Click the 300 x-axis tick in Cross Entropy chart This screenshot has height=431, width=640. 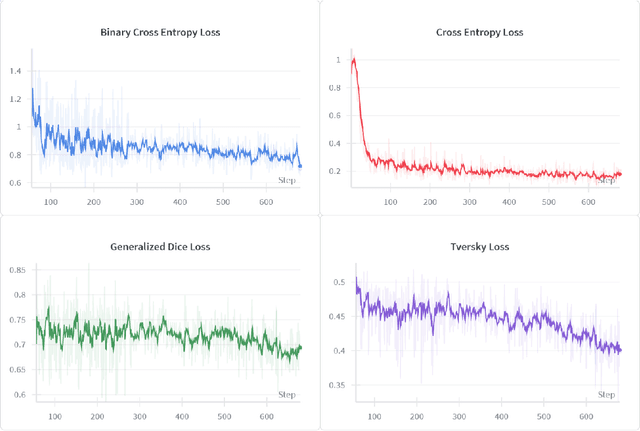(x=469, y=202)
